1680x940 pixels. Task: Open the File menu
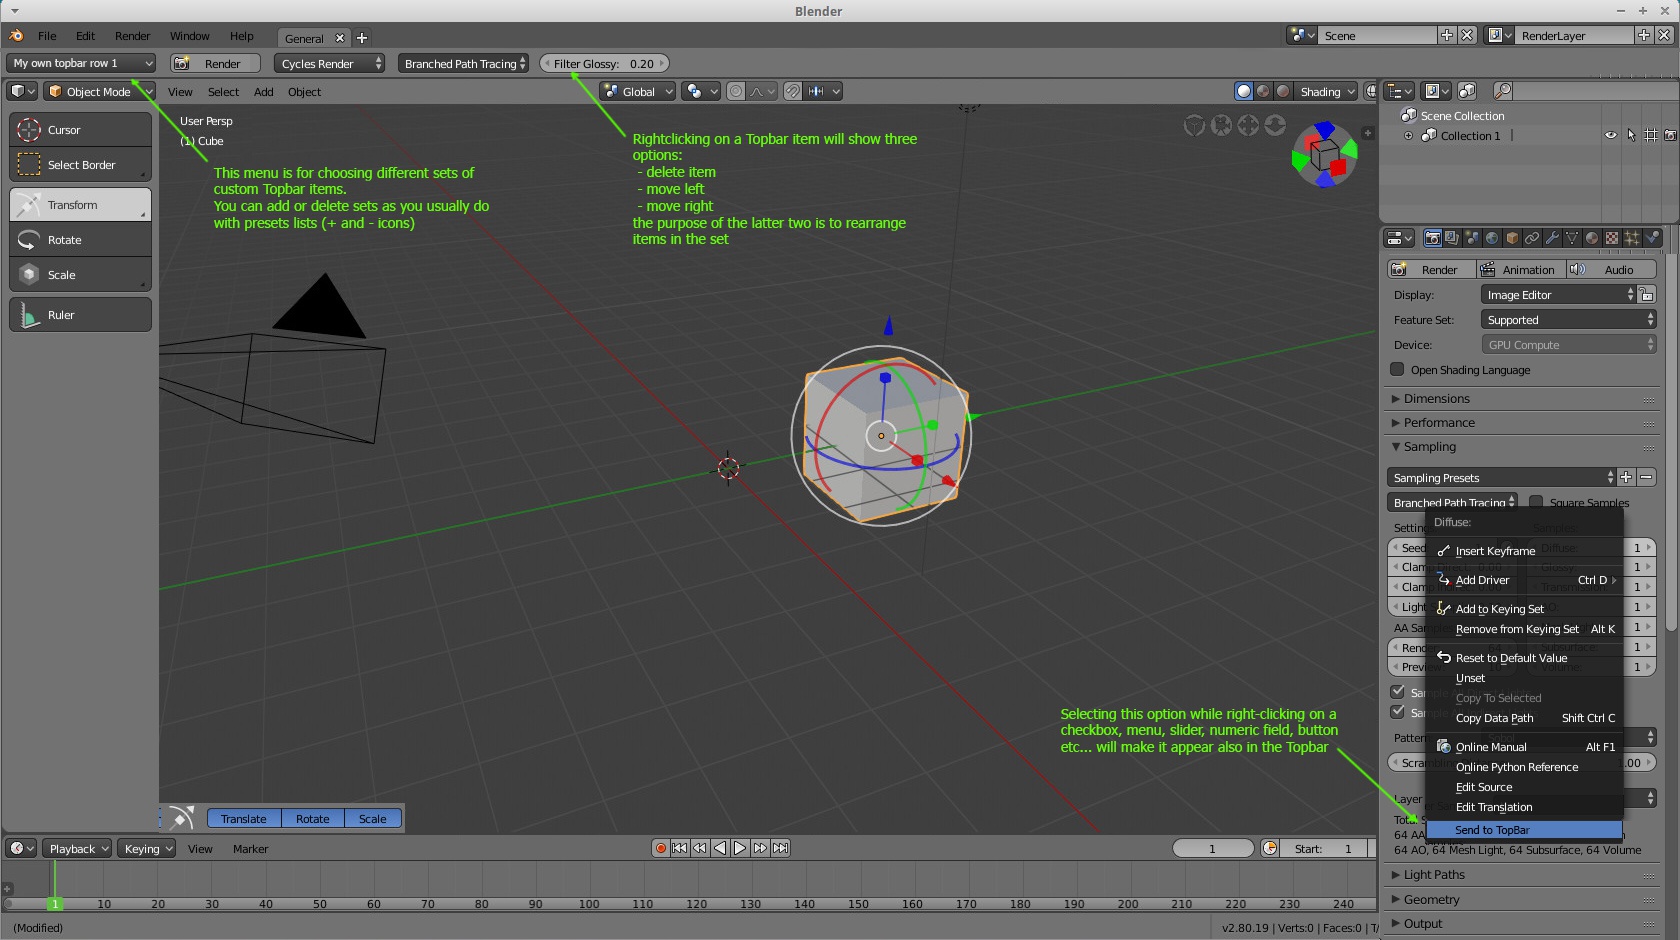point(46,35)
